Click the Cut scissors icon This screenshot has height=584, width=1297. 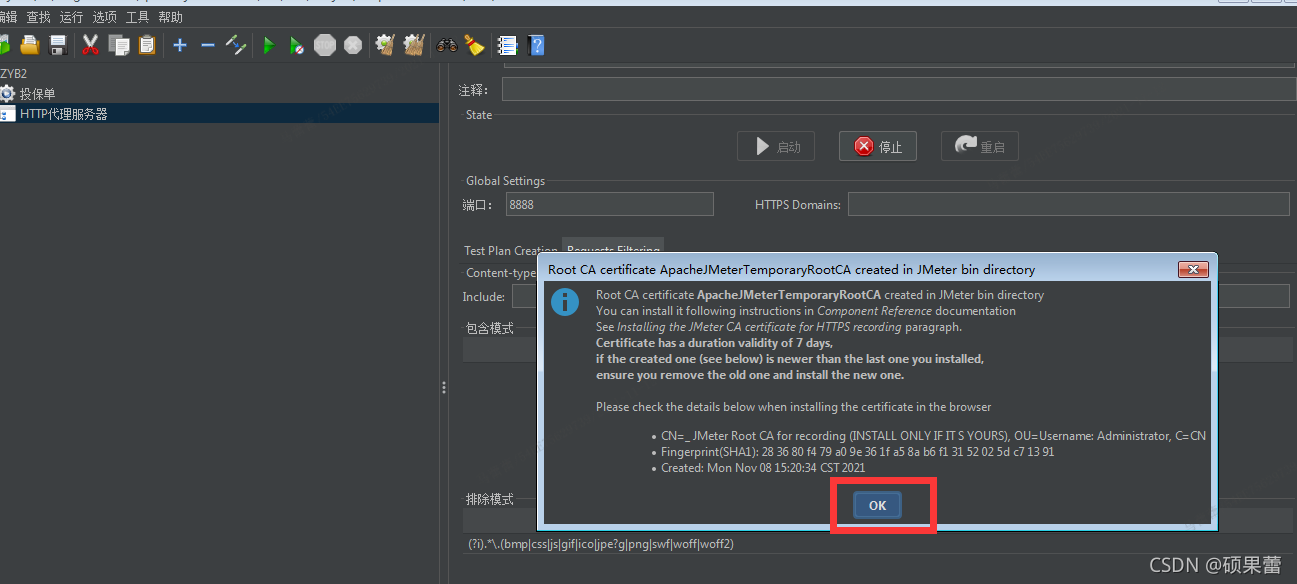[x=91, y=45]
